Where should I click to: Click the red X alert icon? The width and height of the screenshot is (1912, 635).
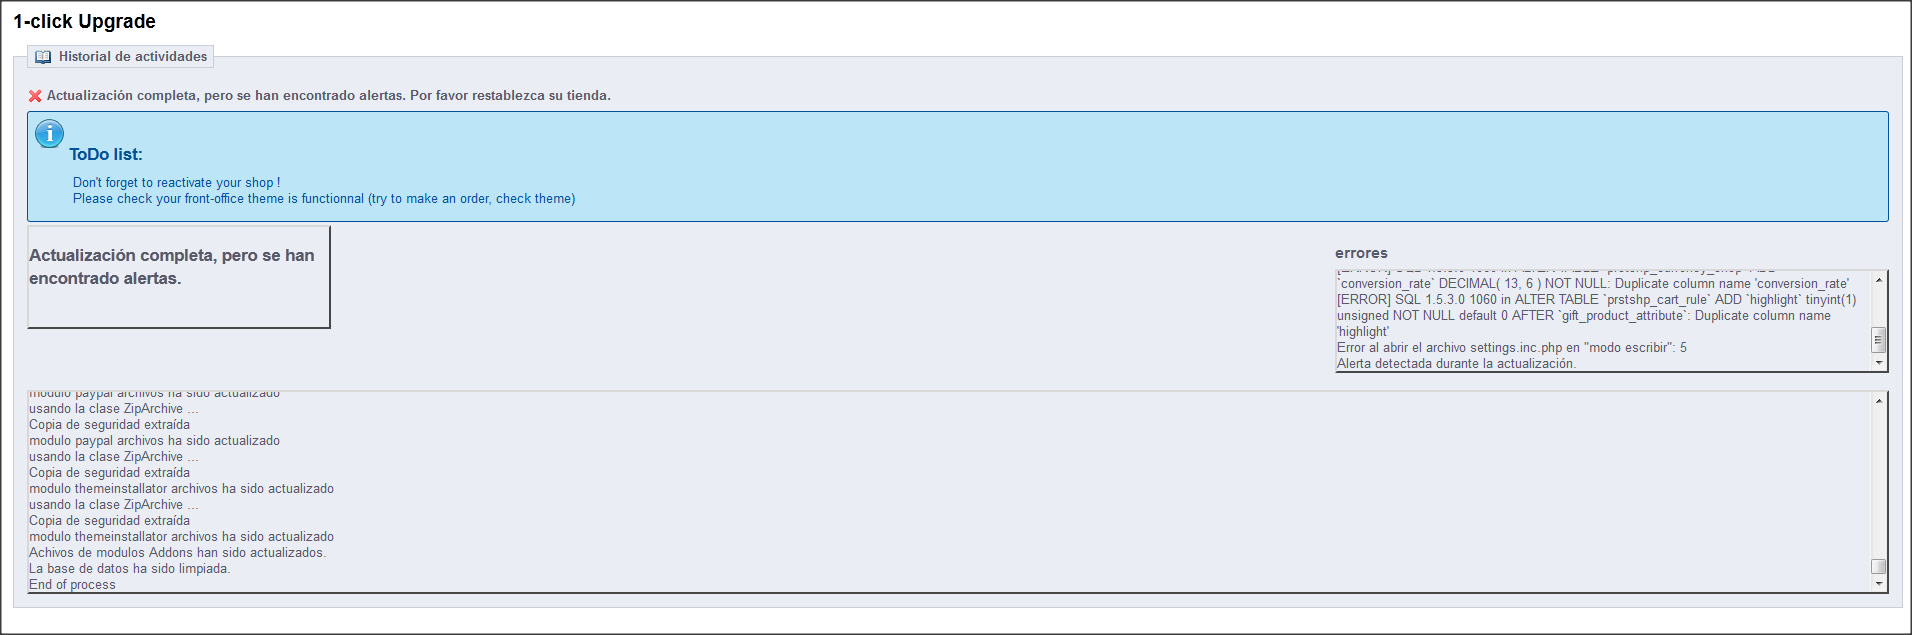[x=35, y=96]
